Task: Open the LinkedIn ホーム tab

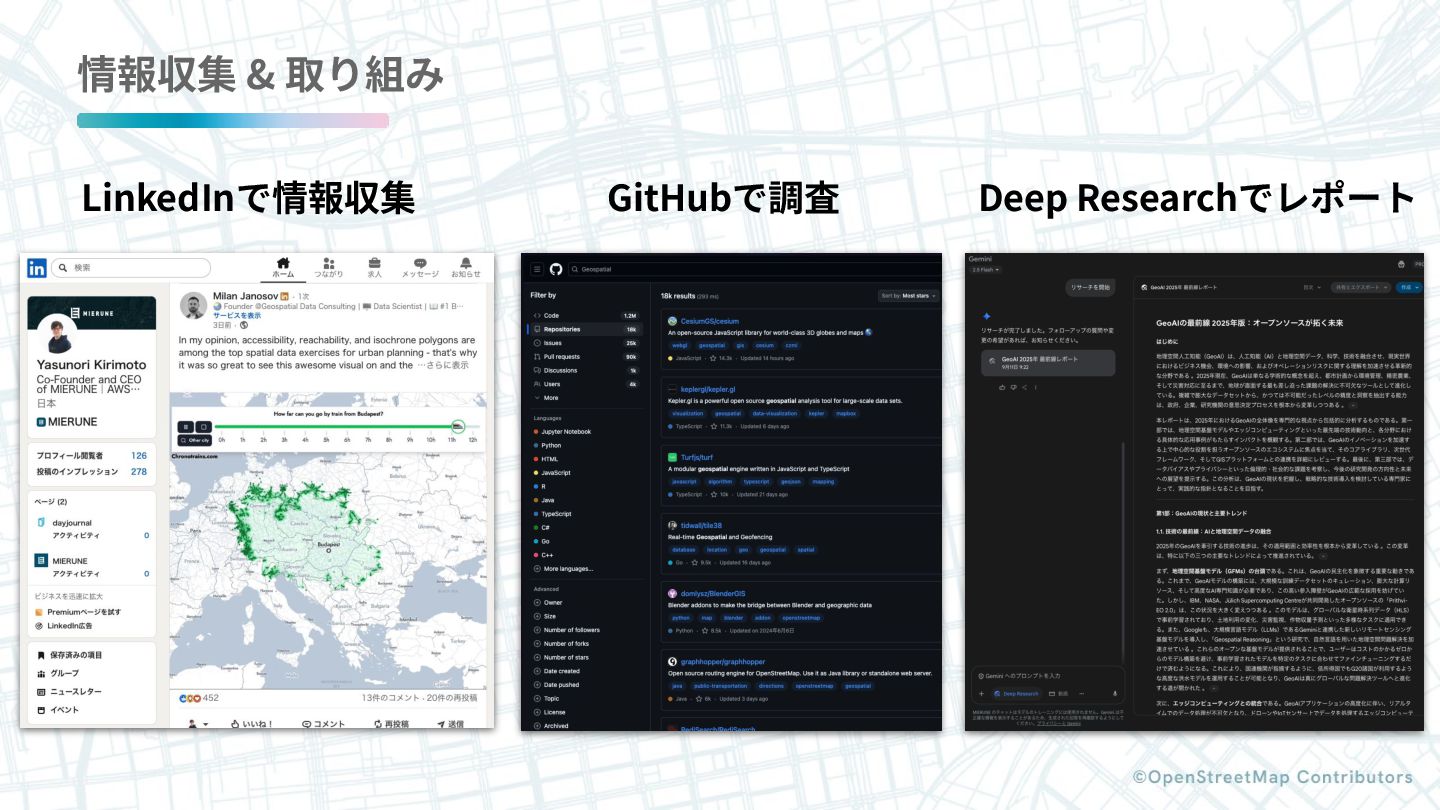Action: [x=283, y=267]
